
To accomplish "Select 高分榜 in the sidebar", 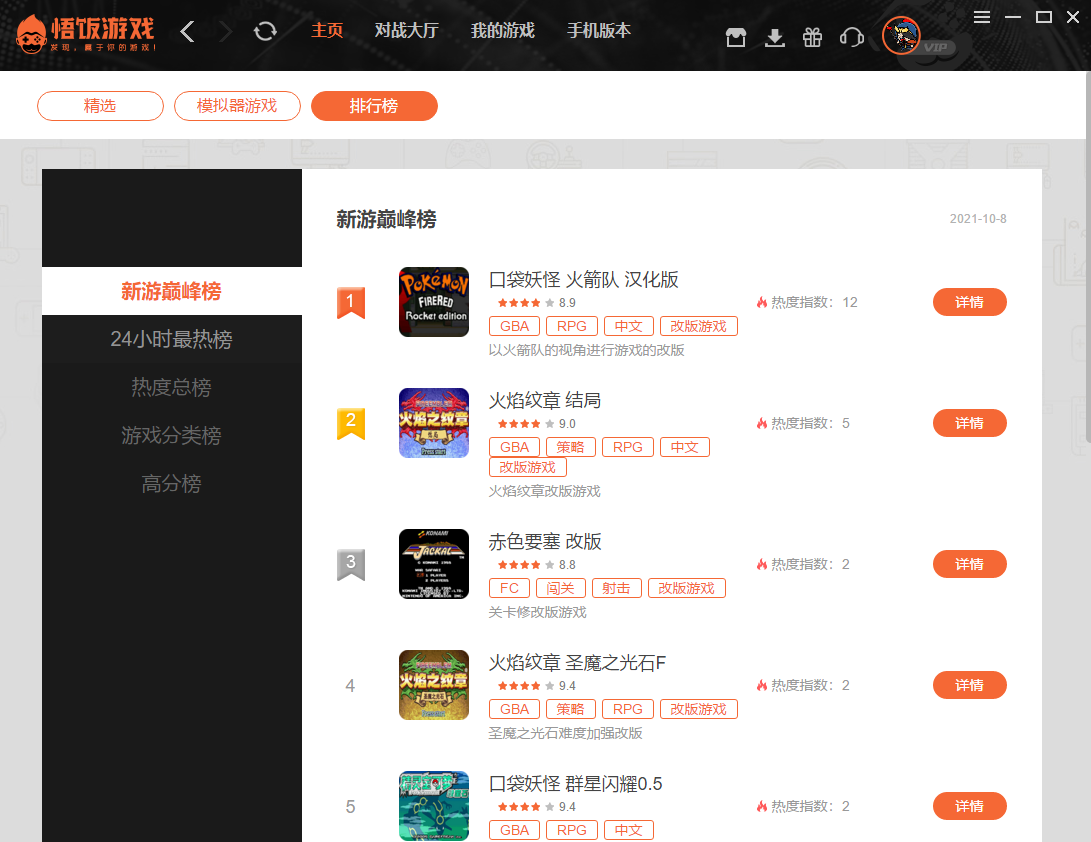I will (x=172, y=483).
